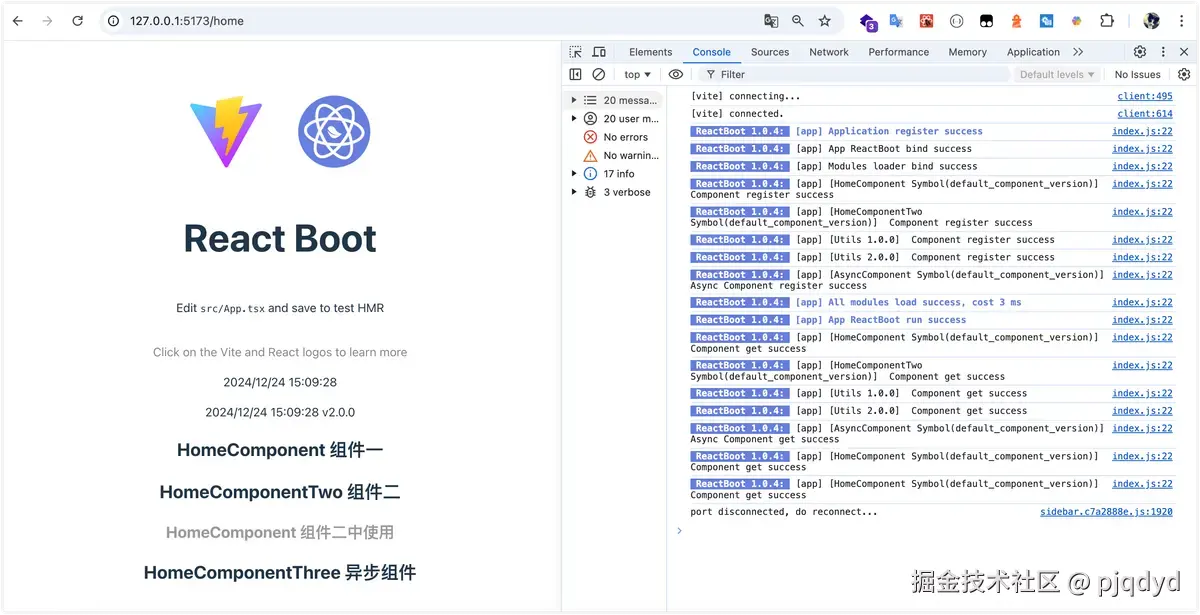Open the Application tab

(1033, 52)
